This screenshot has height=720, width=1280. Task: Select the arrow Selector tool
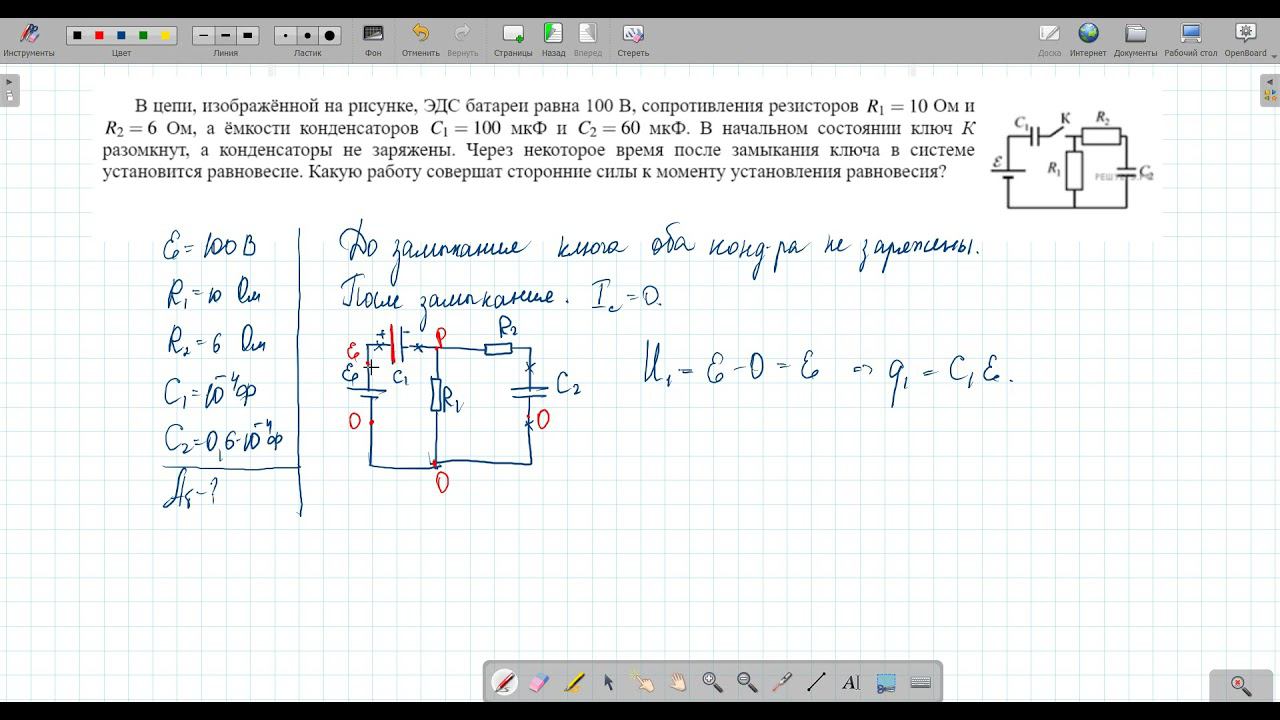608,682
